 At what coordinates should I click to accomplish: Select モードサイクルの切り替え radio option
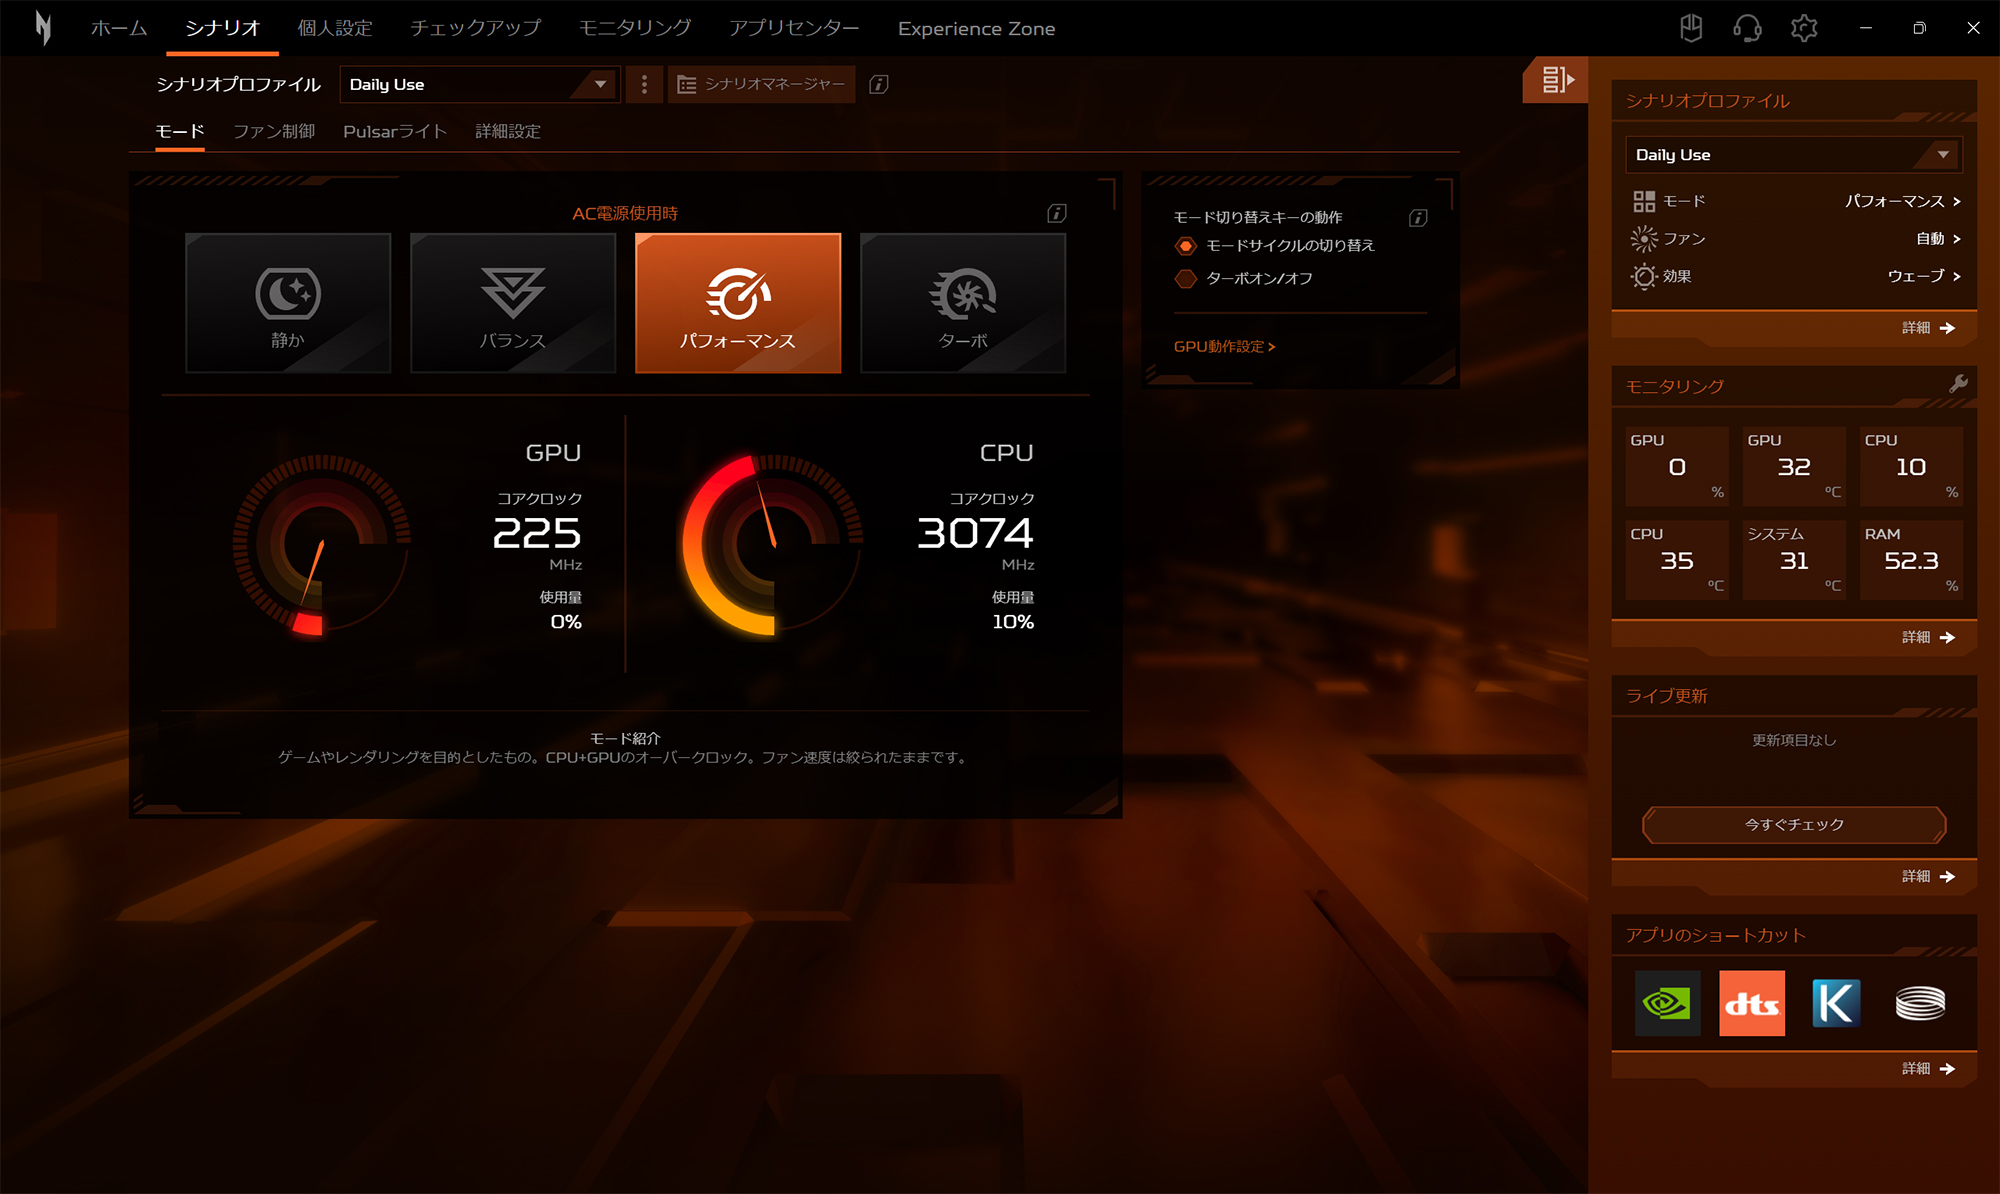point(1186,246)
